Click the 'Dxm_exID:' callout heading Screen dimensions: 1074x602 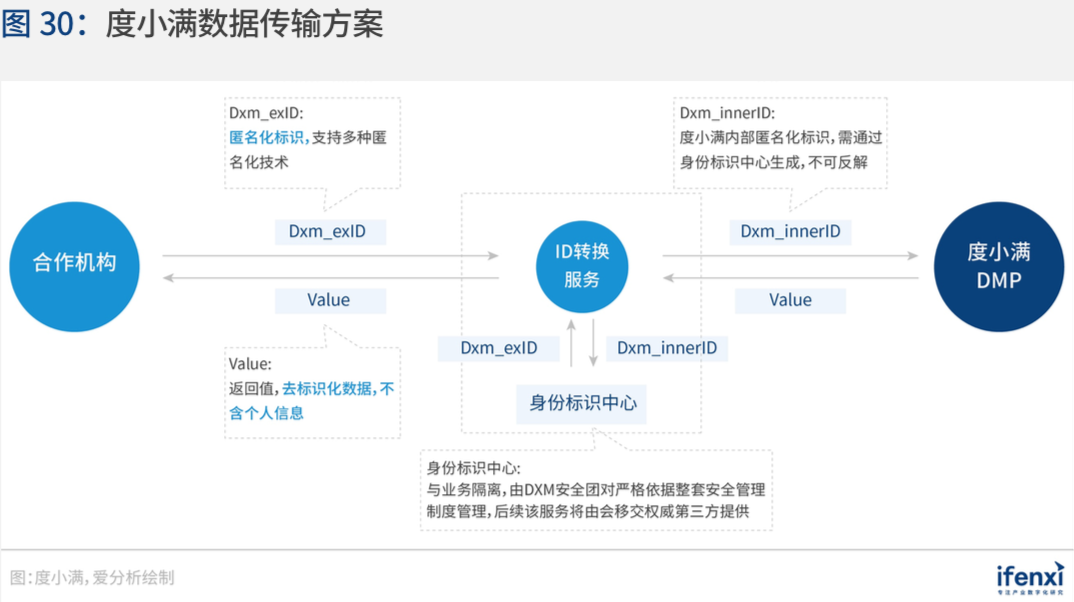266,113
